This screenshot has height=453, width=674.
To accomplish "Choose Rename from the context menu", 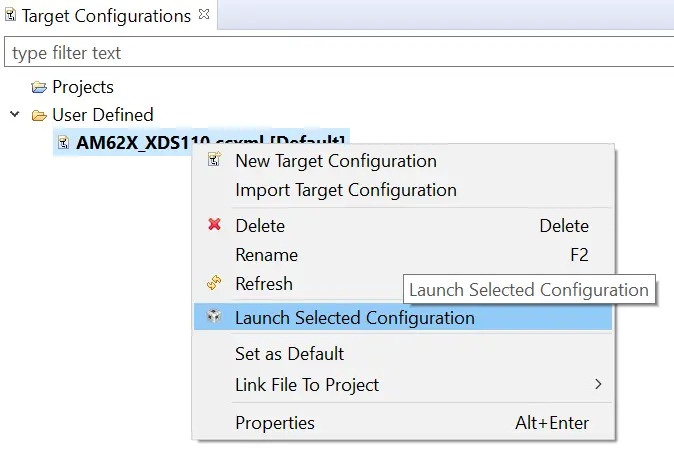I will [266, 255].
